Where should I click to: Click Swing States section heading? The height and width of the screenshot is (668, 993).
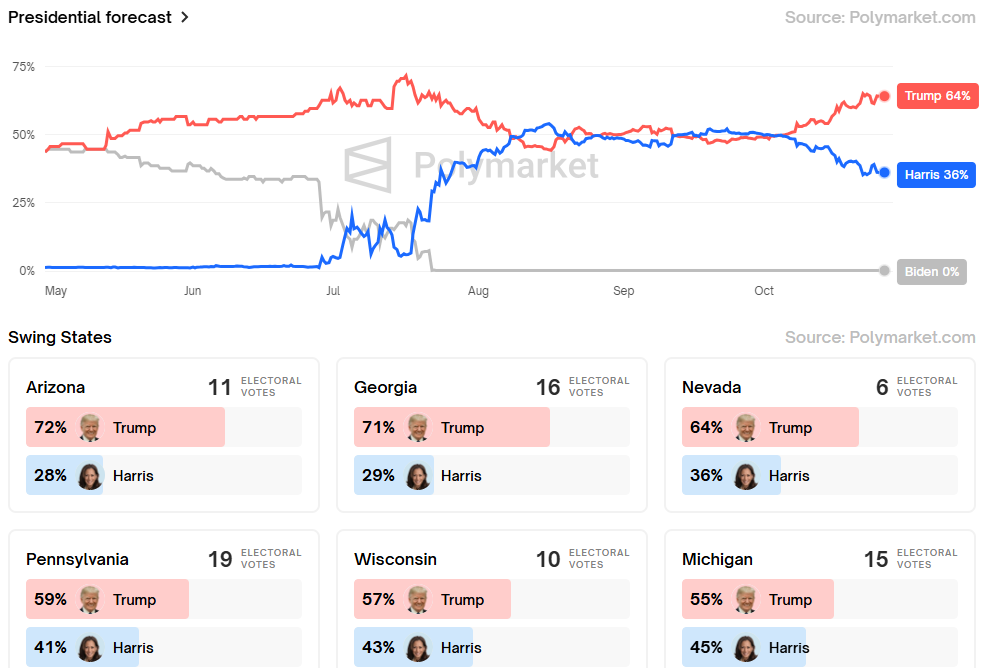tap(60, 337)
